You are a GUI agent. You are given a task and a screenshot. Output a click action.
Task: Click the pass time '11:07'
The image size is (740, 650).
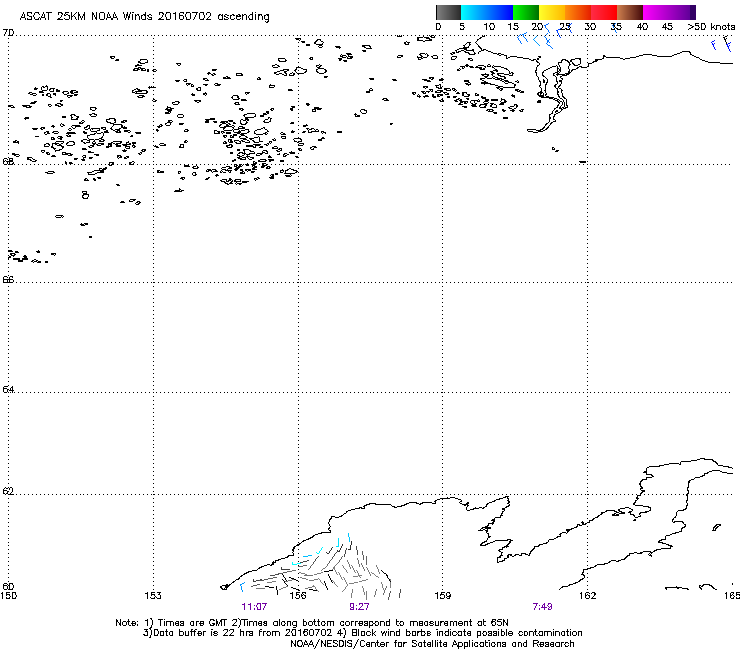click(254, 607)
